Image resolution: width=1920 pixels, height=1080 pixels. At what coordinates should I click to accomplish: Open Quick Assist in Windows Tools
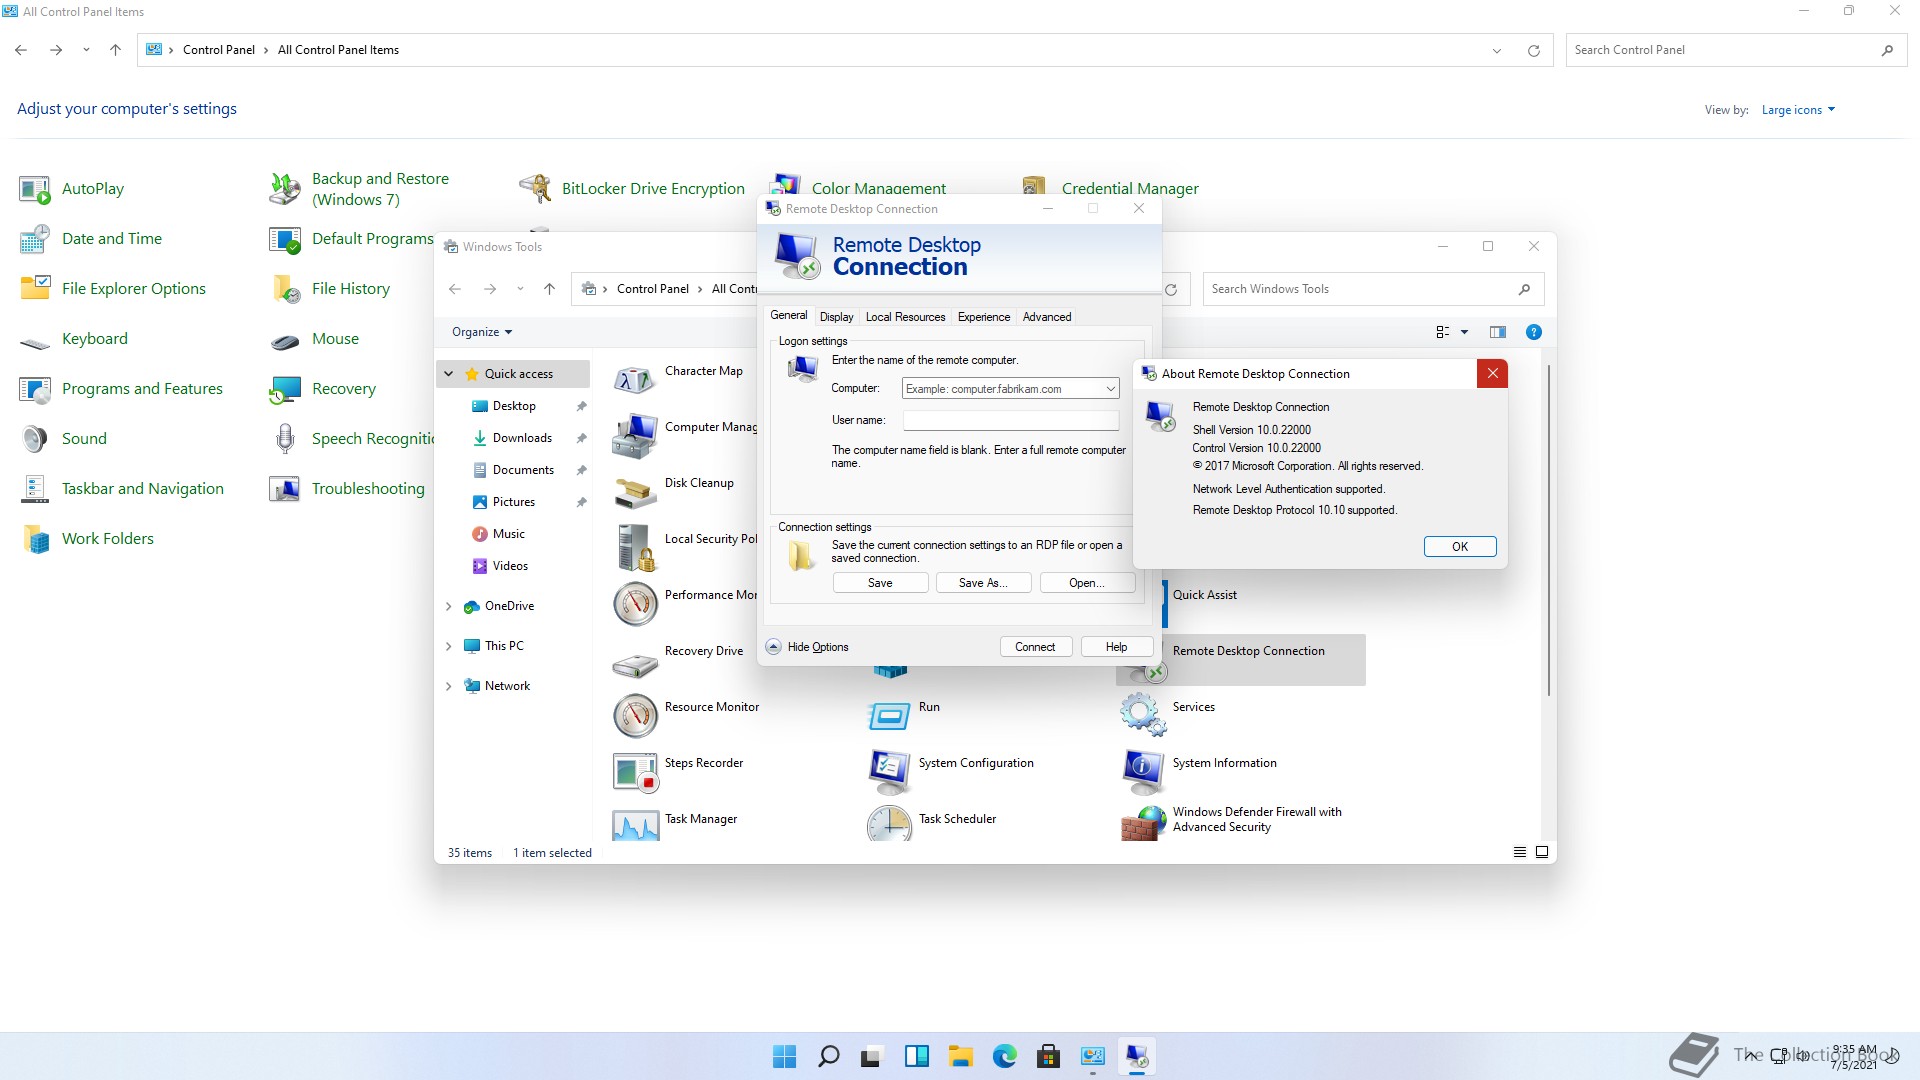(x=1204, y=595)
